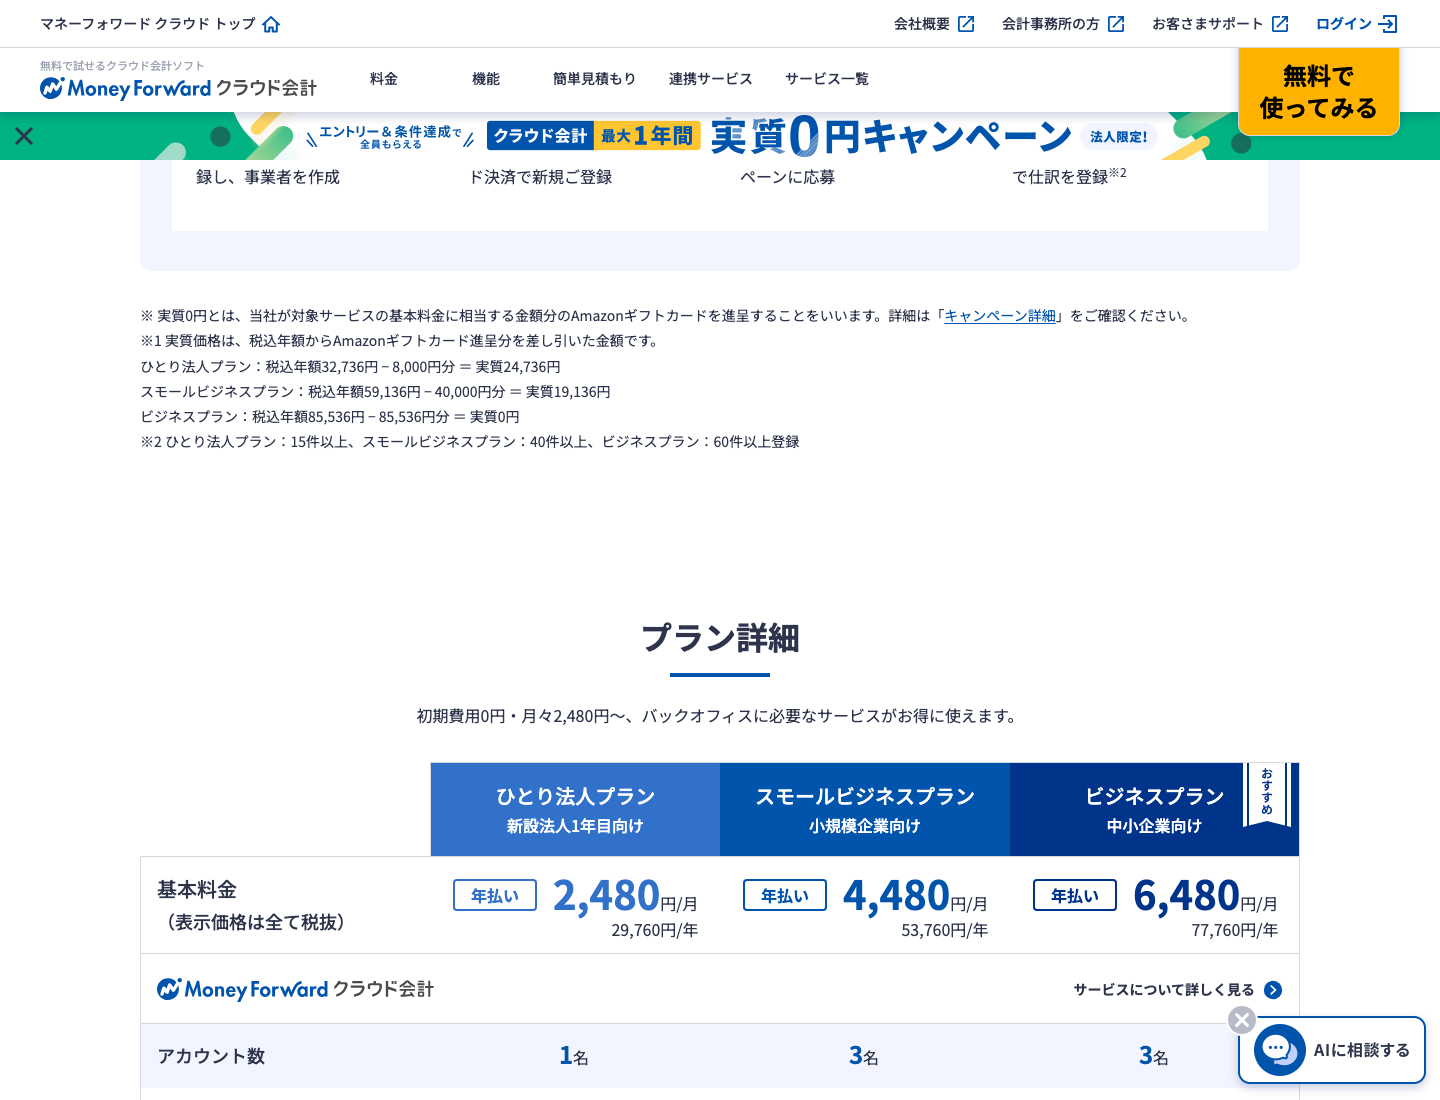Screen dimensions: 1440x1100
Task: Click the chat bubble icon in AIに相談する
Action: click(x=1280, y=1050)
